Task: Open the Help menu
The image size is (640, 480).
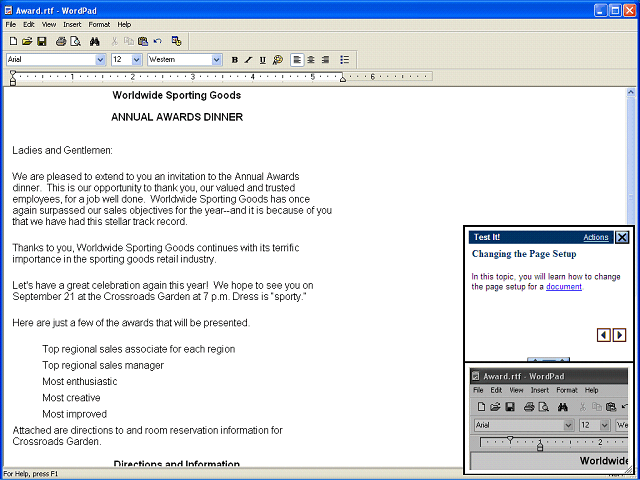Action: 124,24
